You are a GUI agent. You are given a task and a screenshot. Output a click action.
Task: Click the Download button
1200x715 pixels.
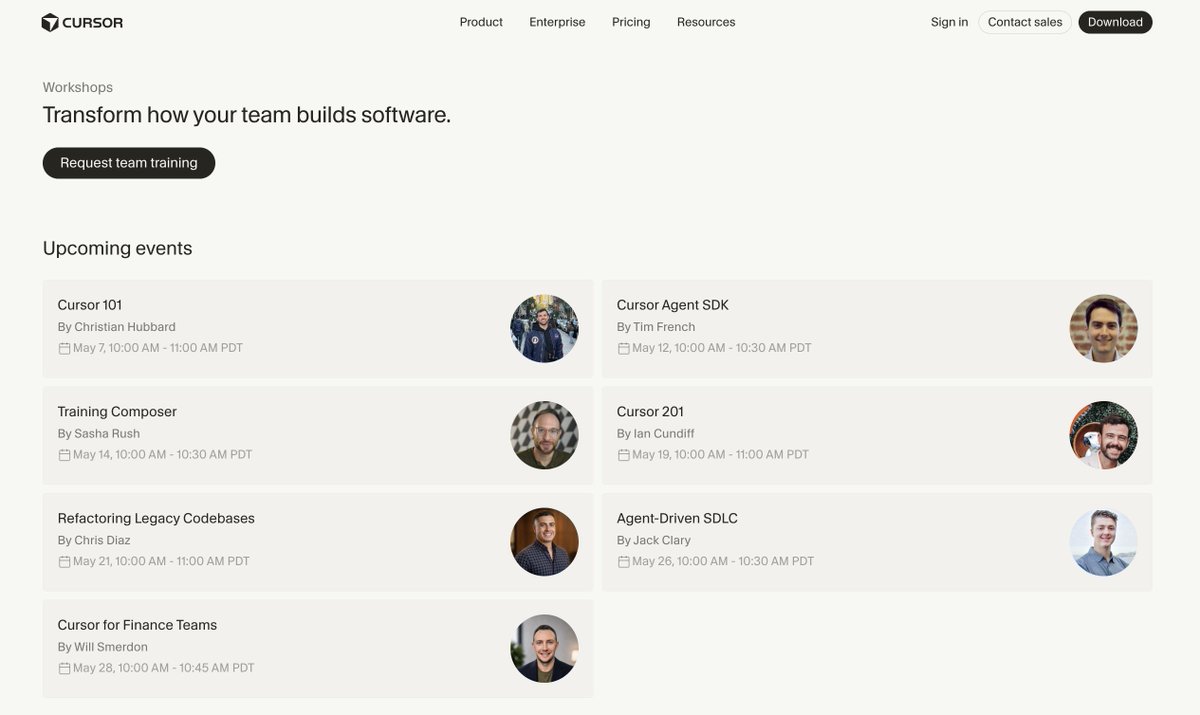[1115, 22]
